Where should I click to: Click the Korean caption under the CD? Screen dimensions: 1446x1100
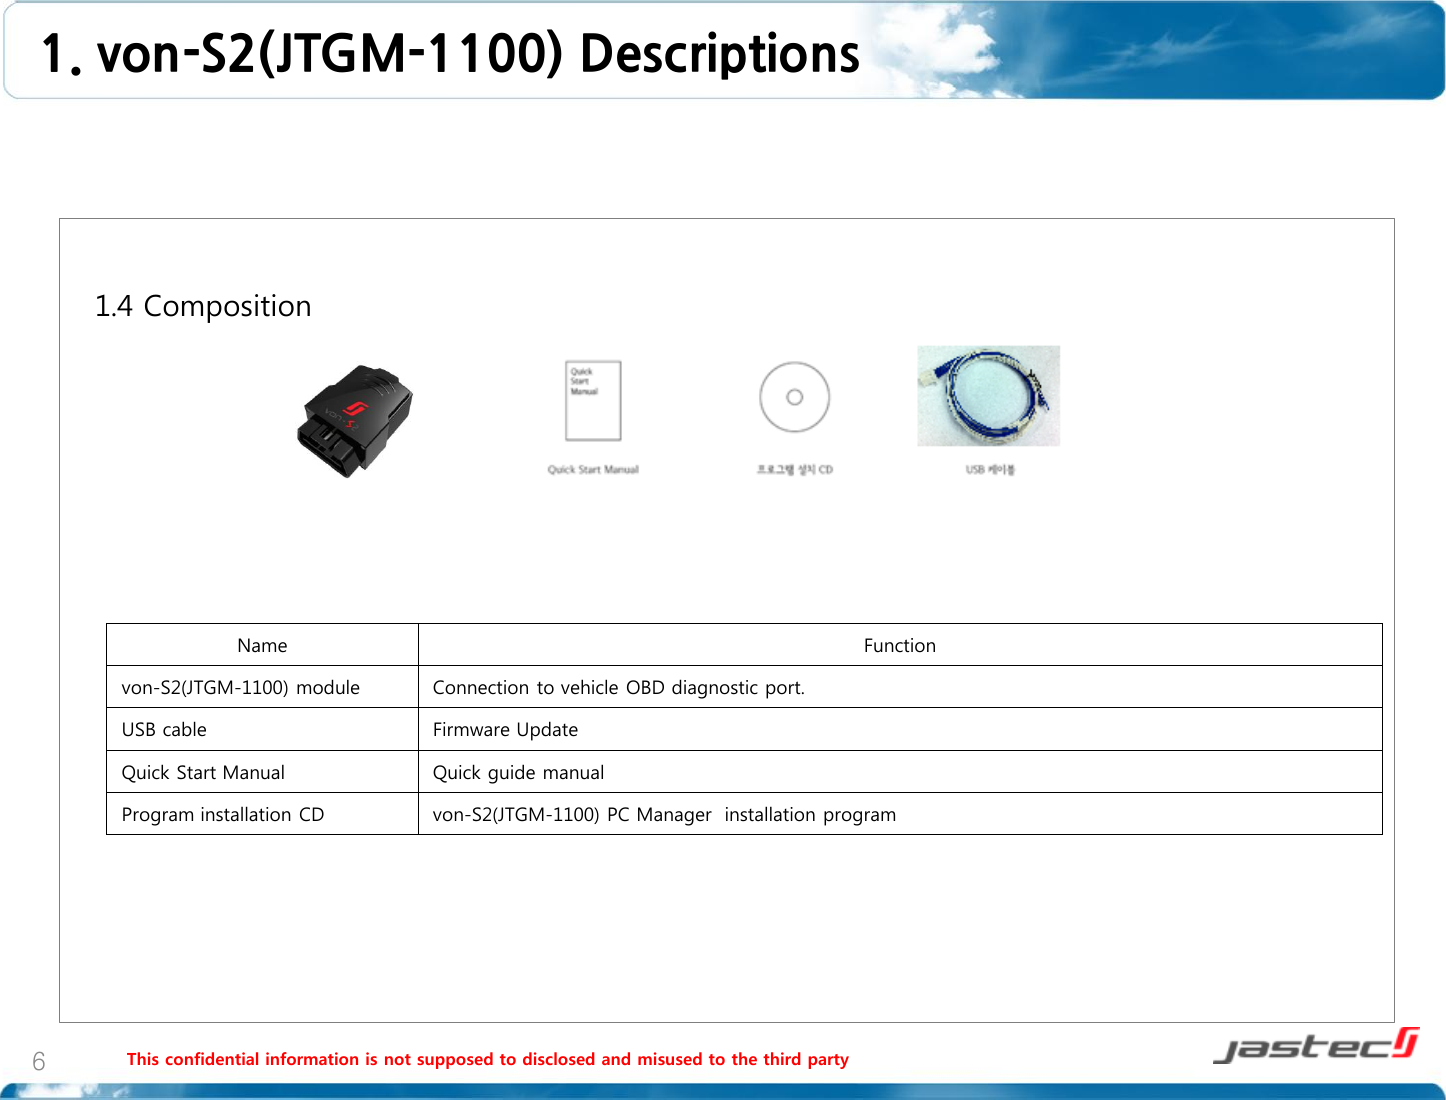[795, 469]
